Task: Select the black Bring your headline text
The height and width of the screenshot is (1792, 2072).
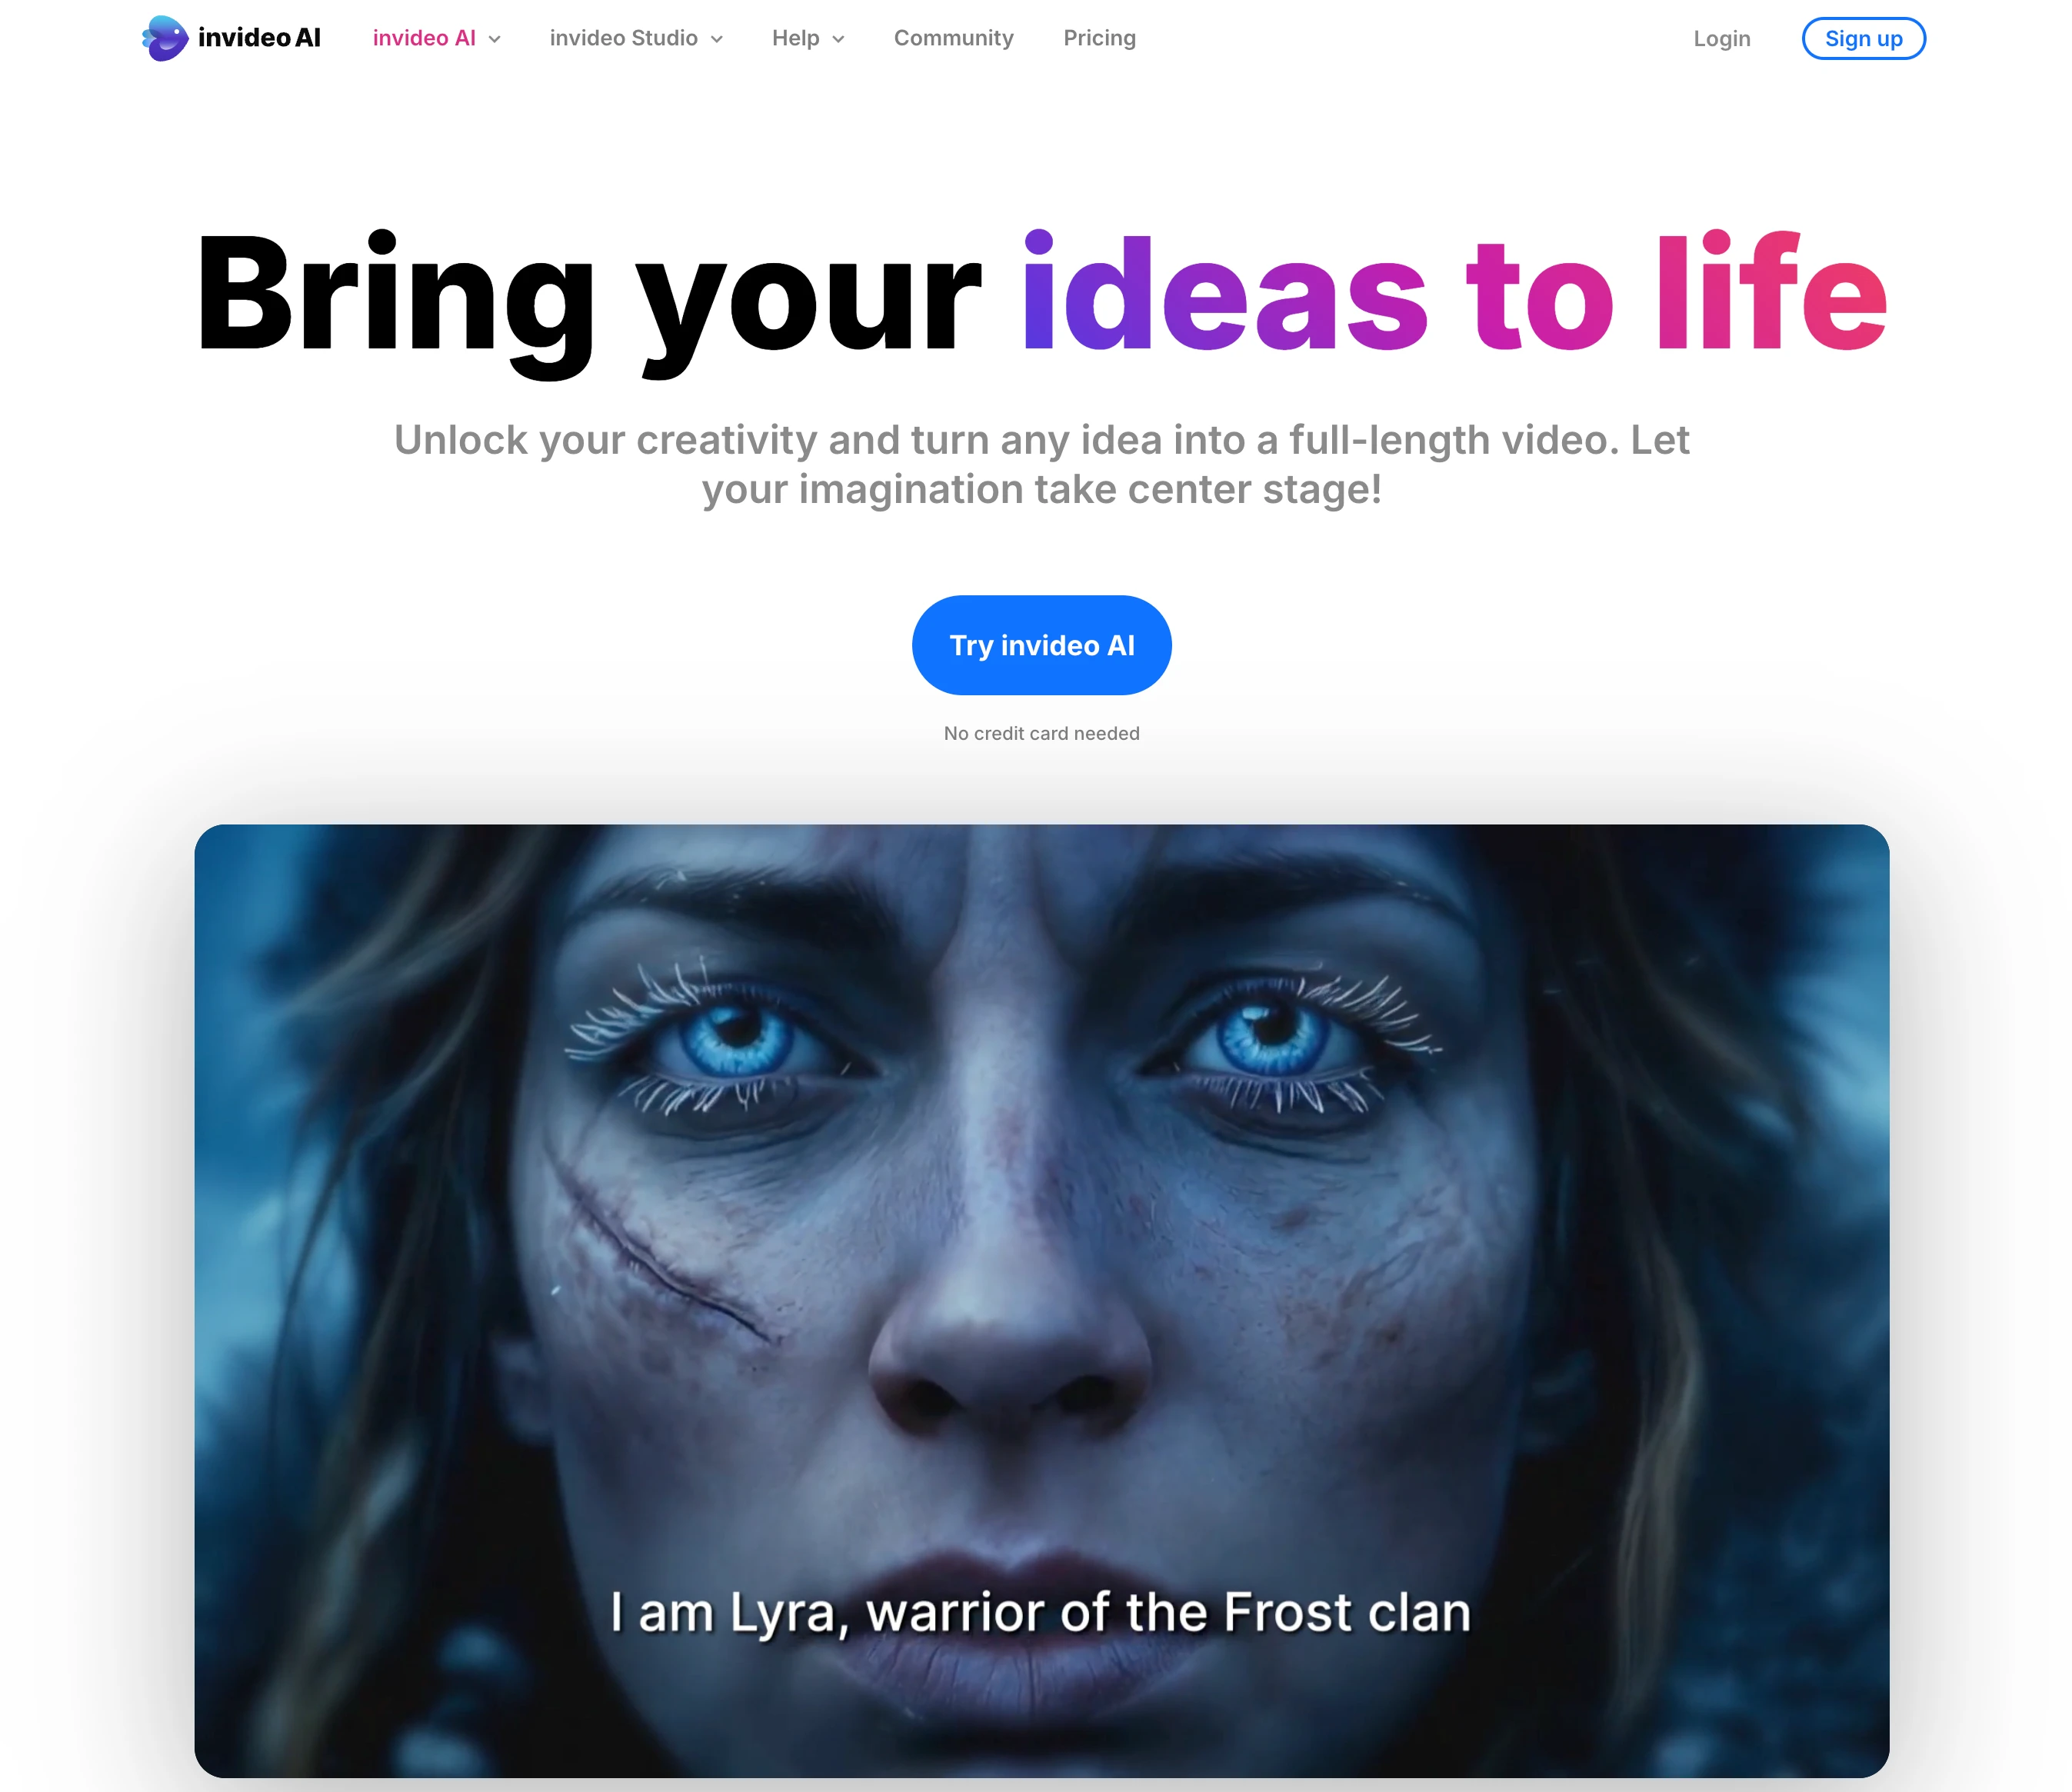Action: click(x=588, y=298)
